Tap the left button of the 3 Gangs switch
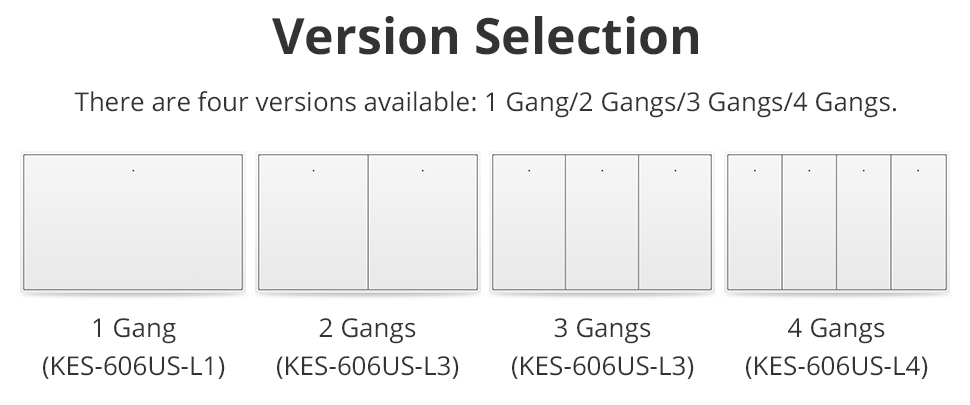 coord(529,222)
